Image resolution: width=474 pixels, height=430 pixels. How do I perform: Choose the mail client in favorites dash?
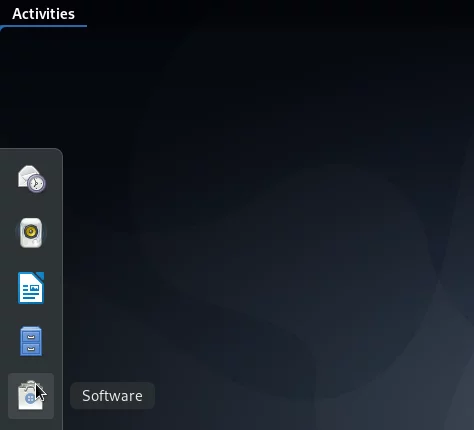[x=31, y=179]
